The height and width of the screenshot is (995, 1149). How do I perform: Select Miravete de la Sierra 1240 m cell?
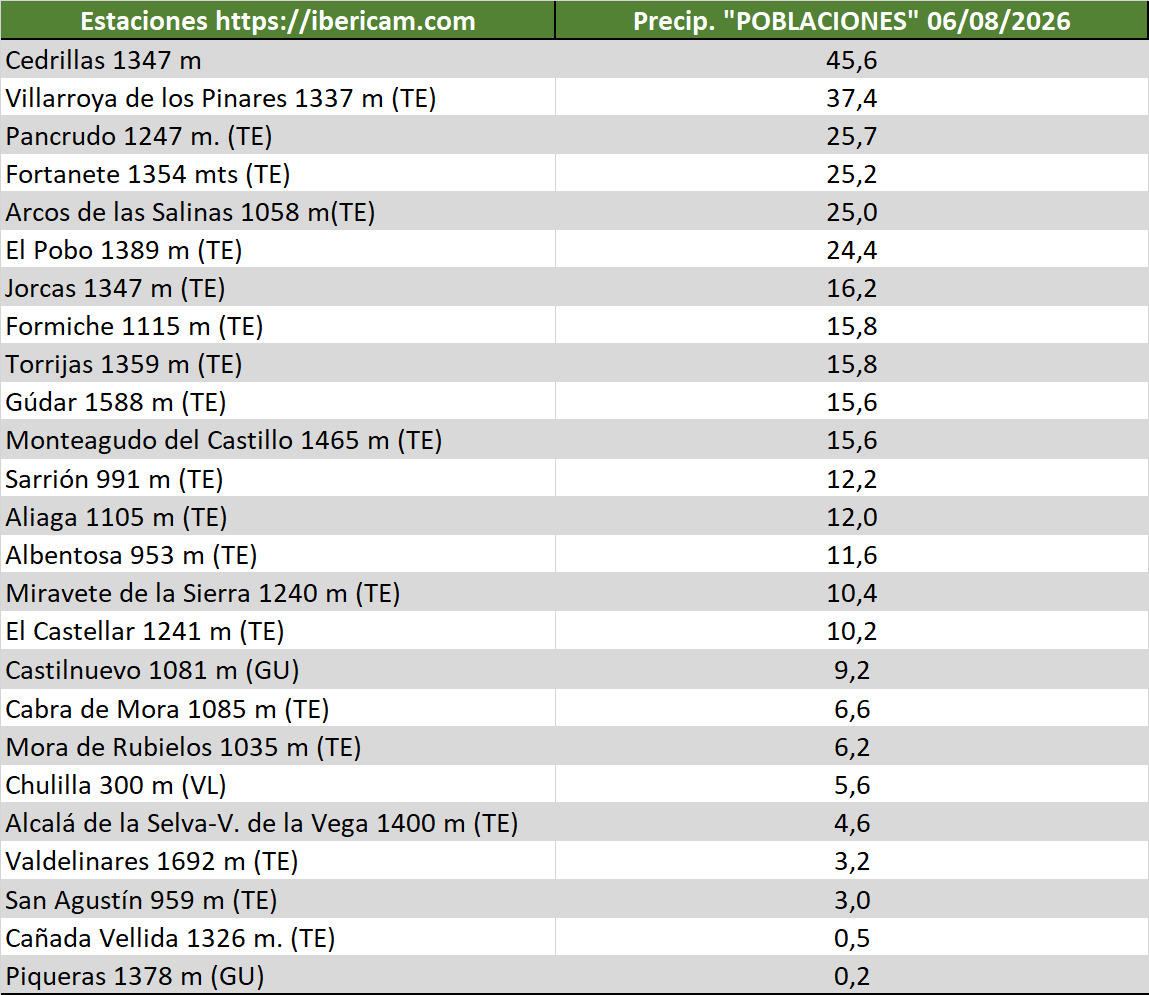coord(278,593)
